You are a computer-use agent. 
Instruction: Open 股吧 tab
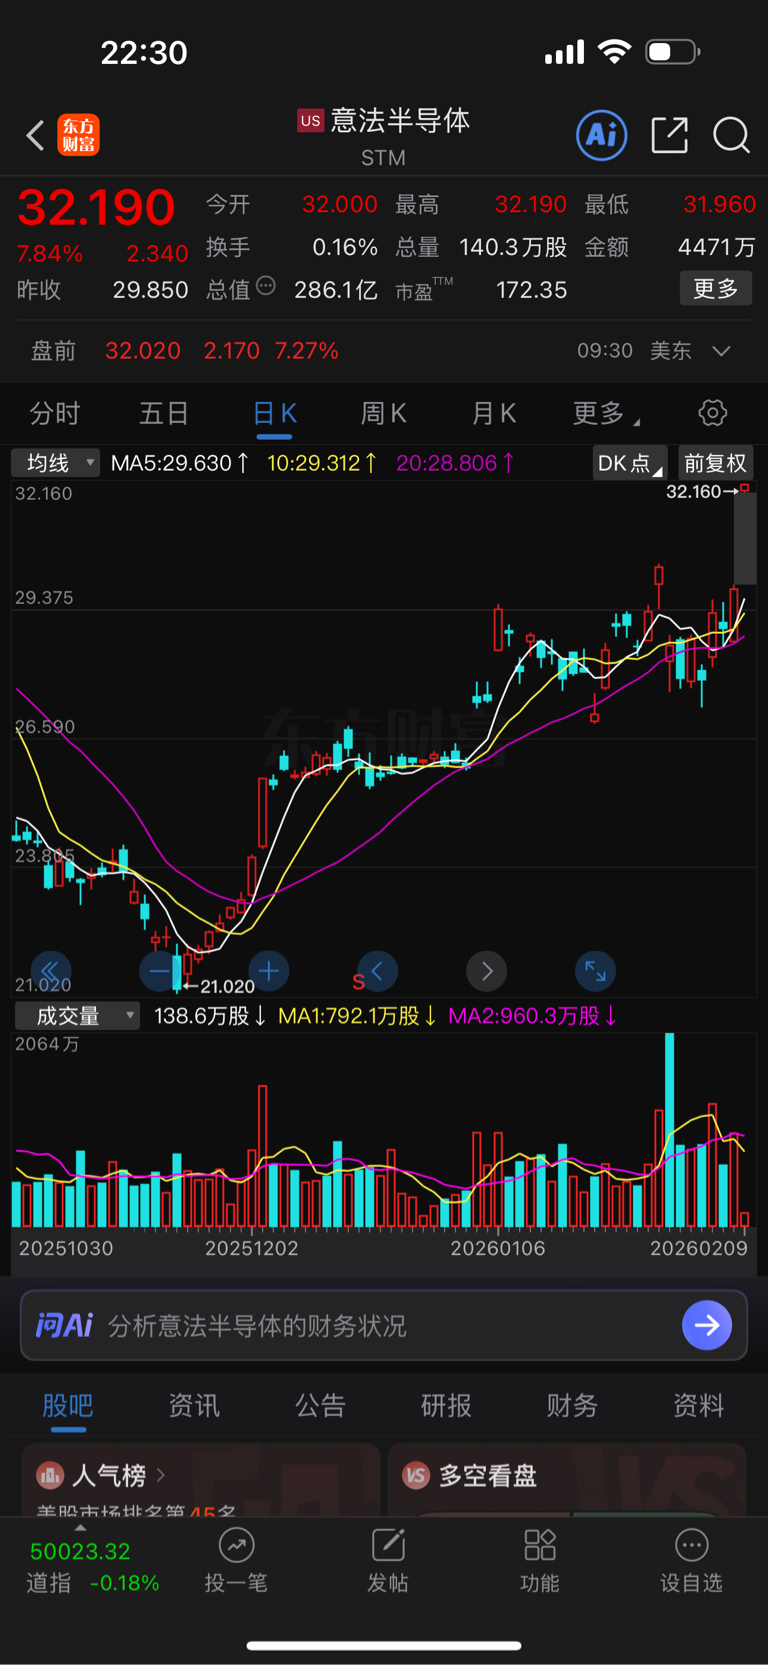(68, 1405)
